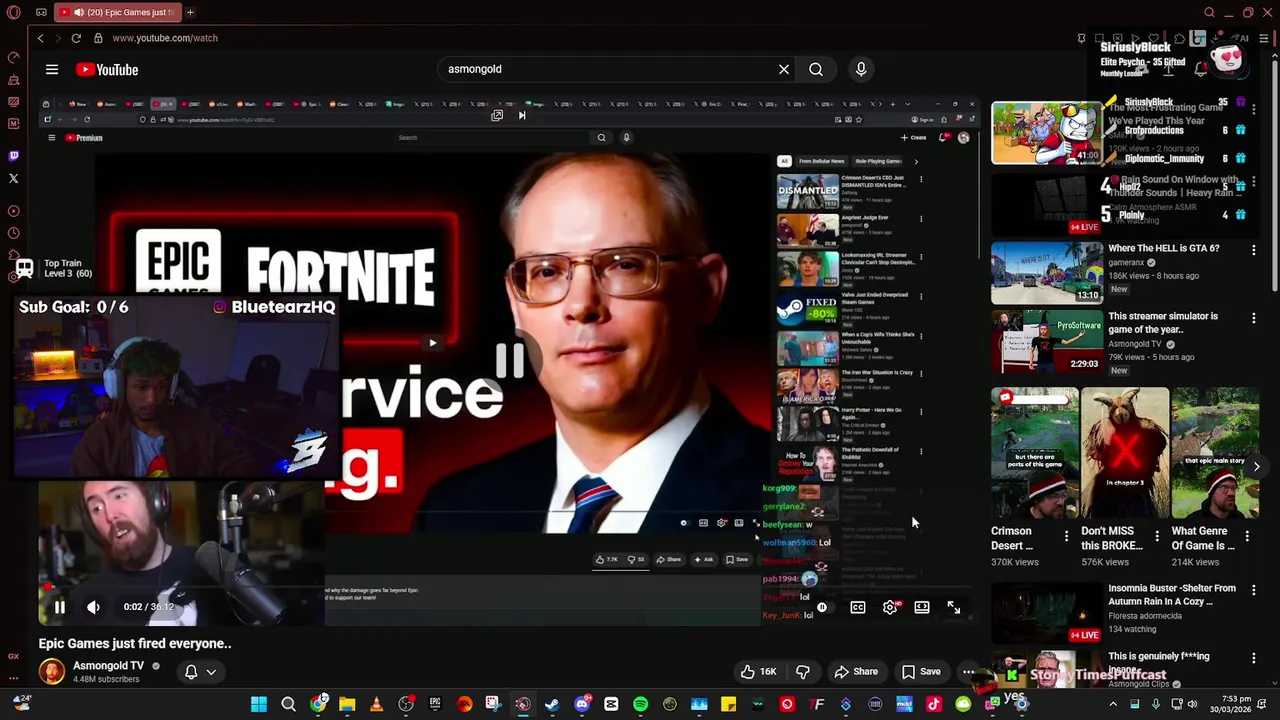Open the YouTube hamburger guide menu
The image size is (1280, 720).
pyautogui.click(x=52, y=69)
